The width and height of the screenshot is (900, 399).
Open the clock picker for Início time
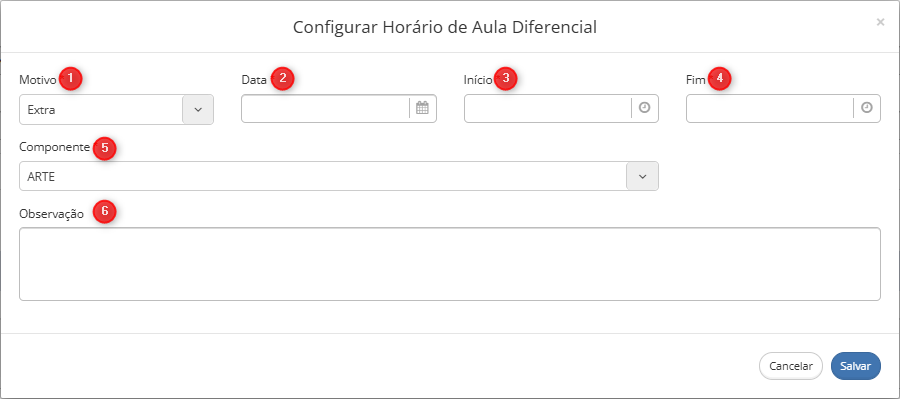point(645,108)
